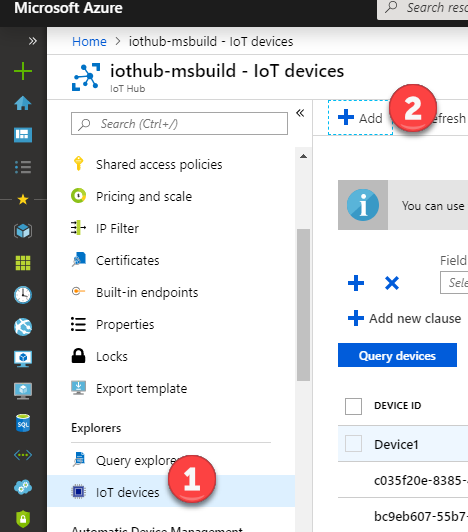Click the blue info icon in the banner

(363, 205)
